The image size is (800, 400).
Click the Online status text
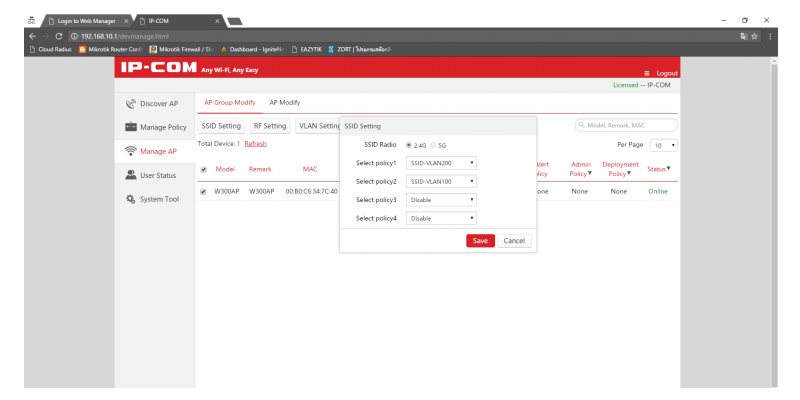658,192
